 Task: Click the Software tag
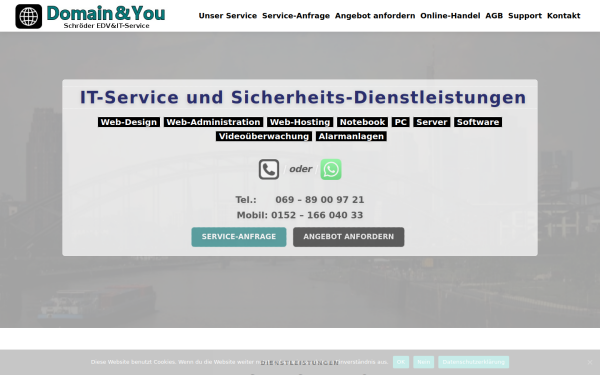coord(478,122)
